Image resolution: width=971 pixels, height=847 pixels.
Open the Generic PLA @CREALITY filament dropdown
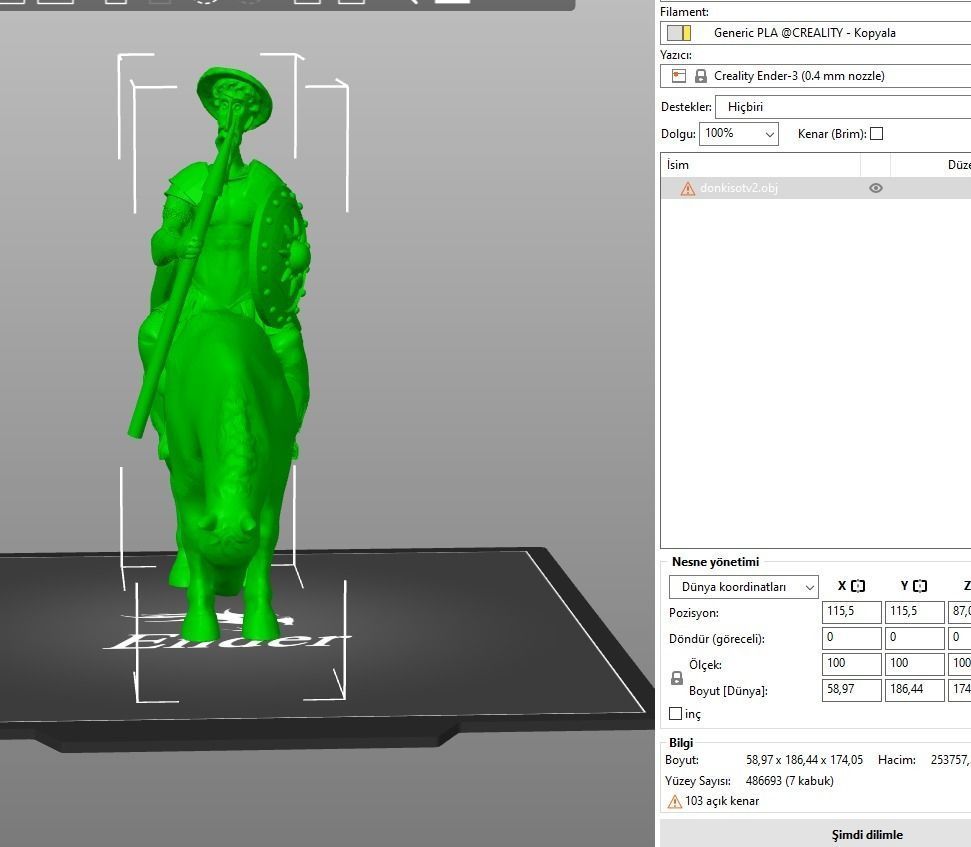pos(816,33)
